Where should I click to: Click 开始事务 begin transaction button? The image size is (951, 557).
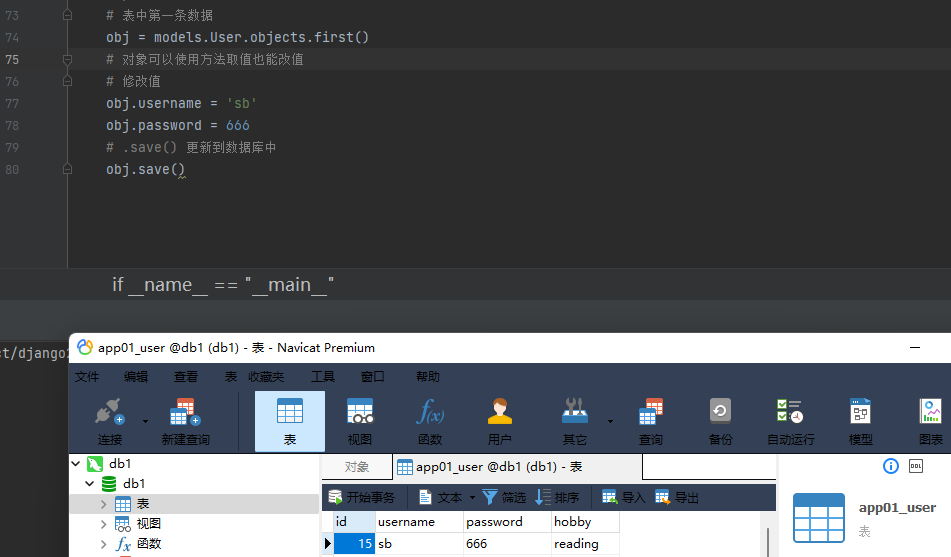pyautogui.click(x=361, y=498)
